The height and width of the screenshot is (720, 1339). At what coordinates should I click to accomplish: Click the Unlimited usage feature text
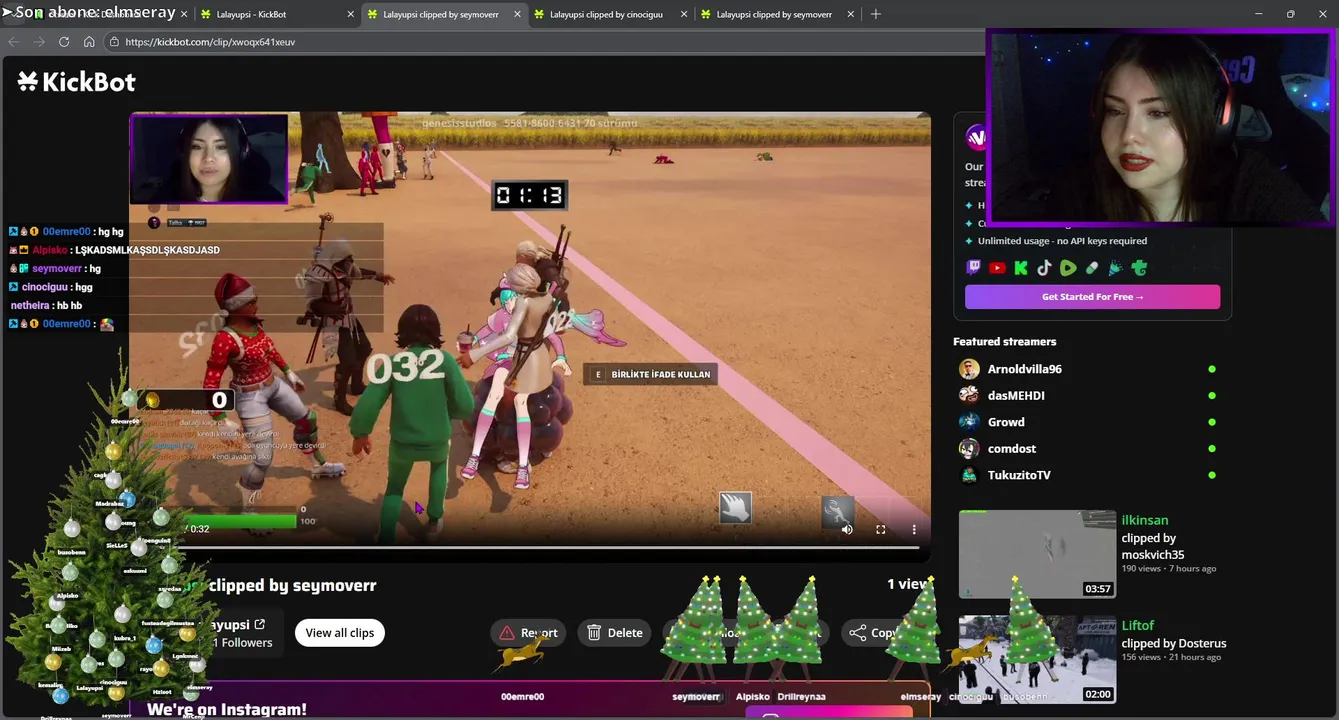(x=1062, y=241)
